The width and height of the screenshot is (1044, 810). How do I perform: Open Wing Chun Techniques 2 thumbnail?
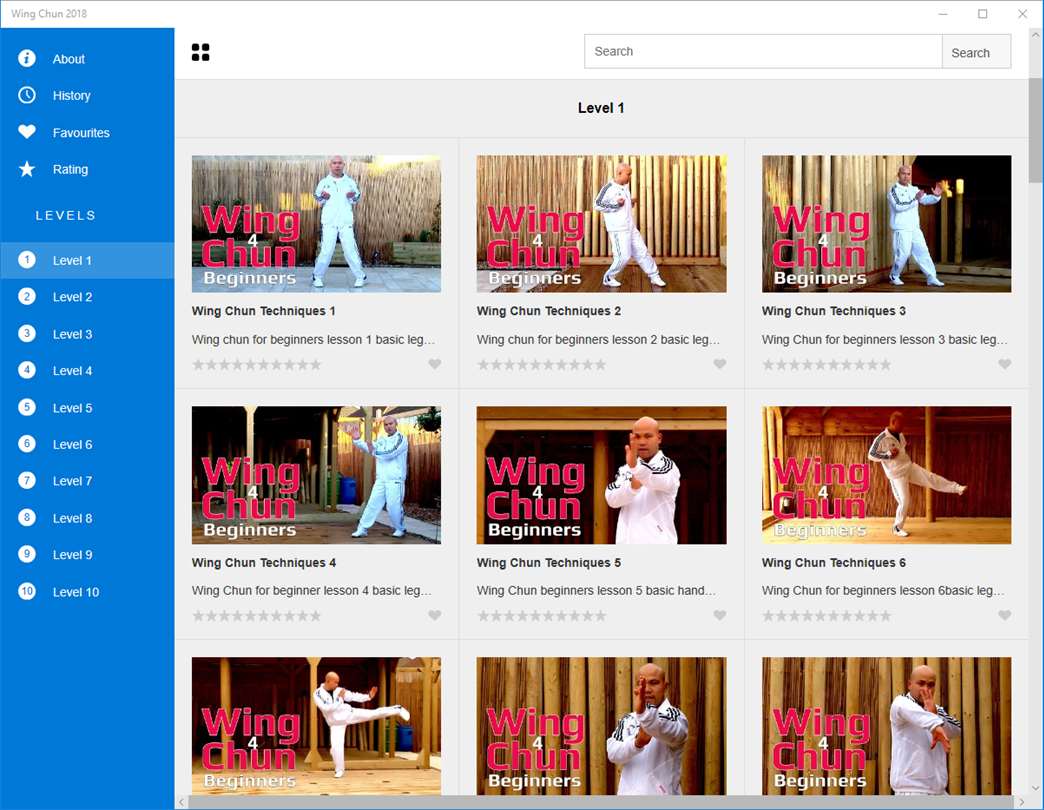[x=601, y=224]
